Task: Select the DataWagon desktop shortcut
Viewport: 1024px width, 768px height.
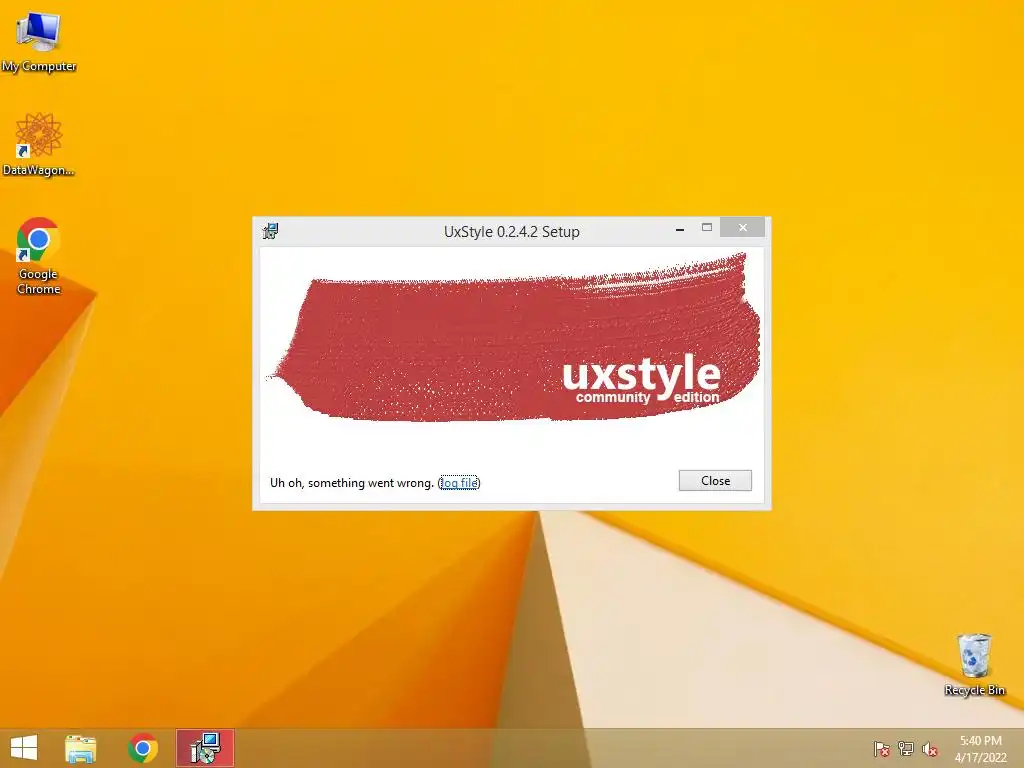Action: 39,144
